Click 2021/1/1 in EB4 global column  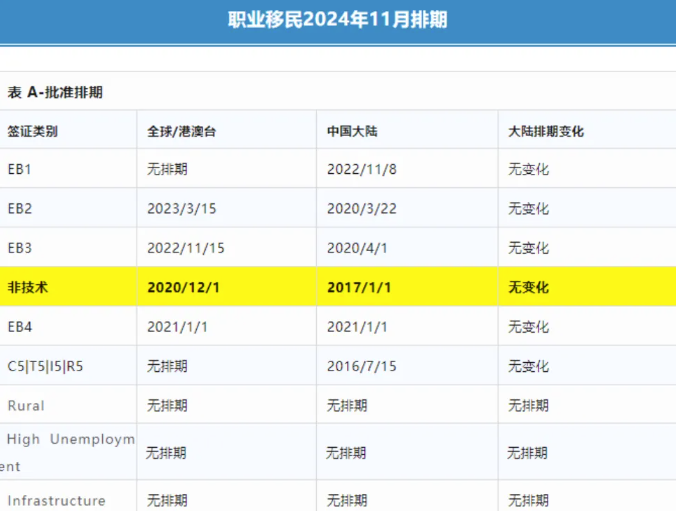click(x=177, y=327)
